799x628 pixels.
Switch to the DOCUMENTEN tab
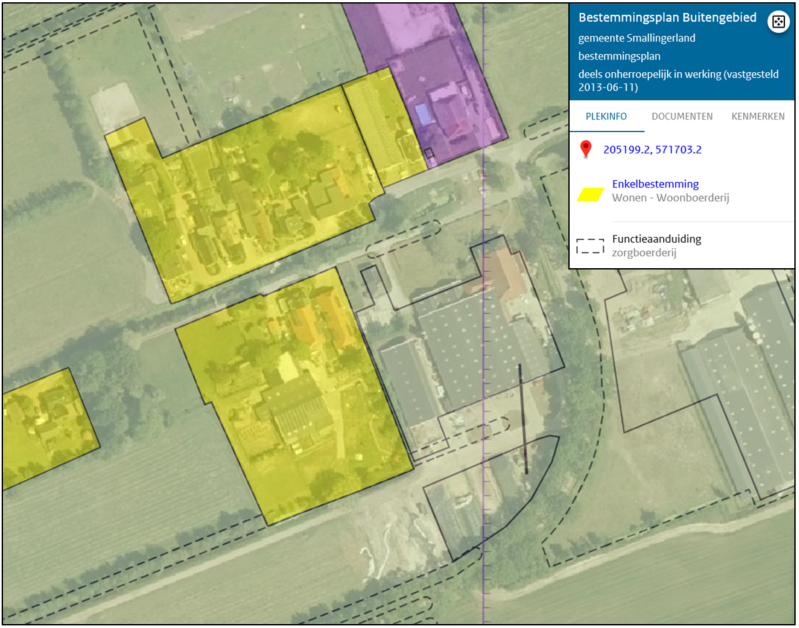click(682, 116)
